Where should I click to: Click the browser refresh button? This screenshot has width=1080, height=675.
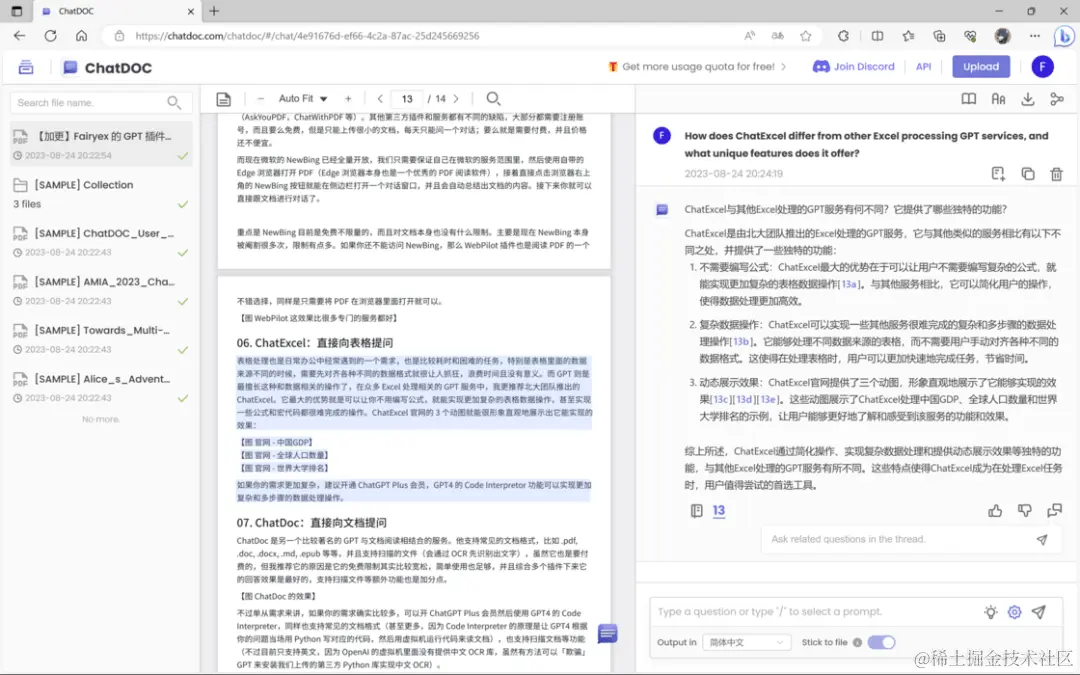pos(50,36)
